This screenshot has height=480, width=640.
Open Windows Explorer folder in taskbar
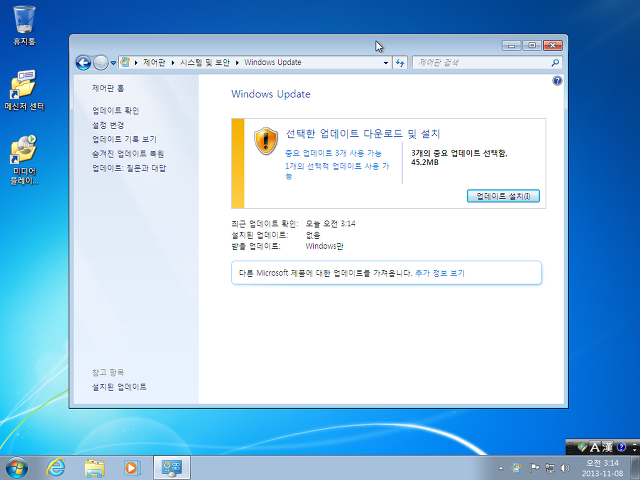(x=94, y=468)
